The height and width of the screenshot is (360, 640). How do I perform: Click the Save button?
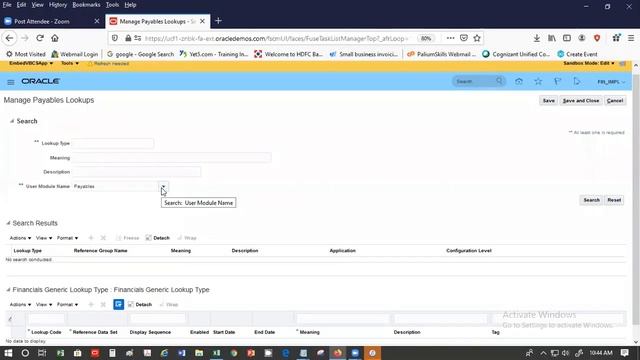tap(549, 100)
